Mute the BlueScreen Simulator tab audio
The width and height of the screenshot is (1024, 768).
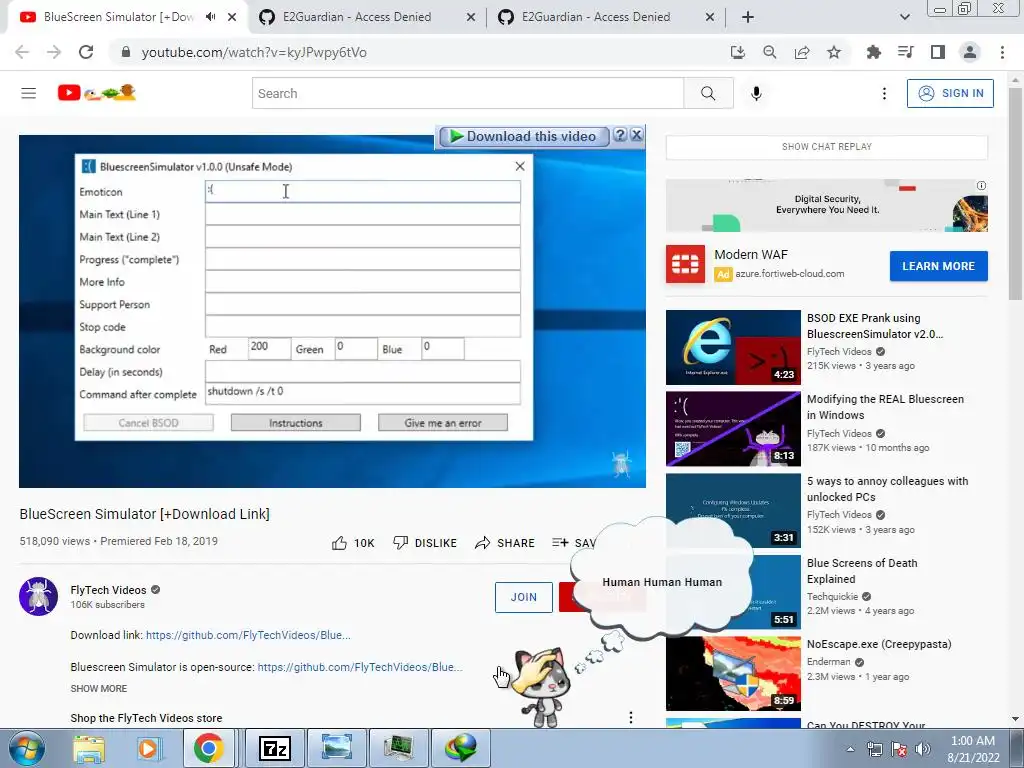210,17
